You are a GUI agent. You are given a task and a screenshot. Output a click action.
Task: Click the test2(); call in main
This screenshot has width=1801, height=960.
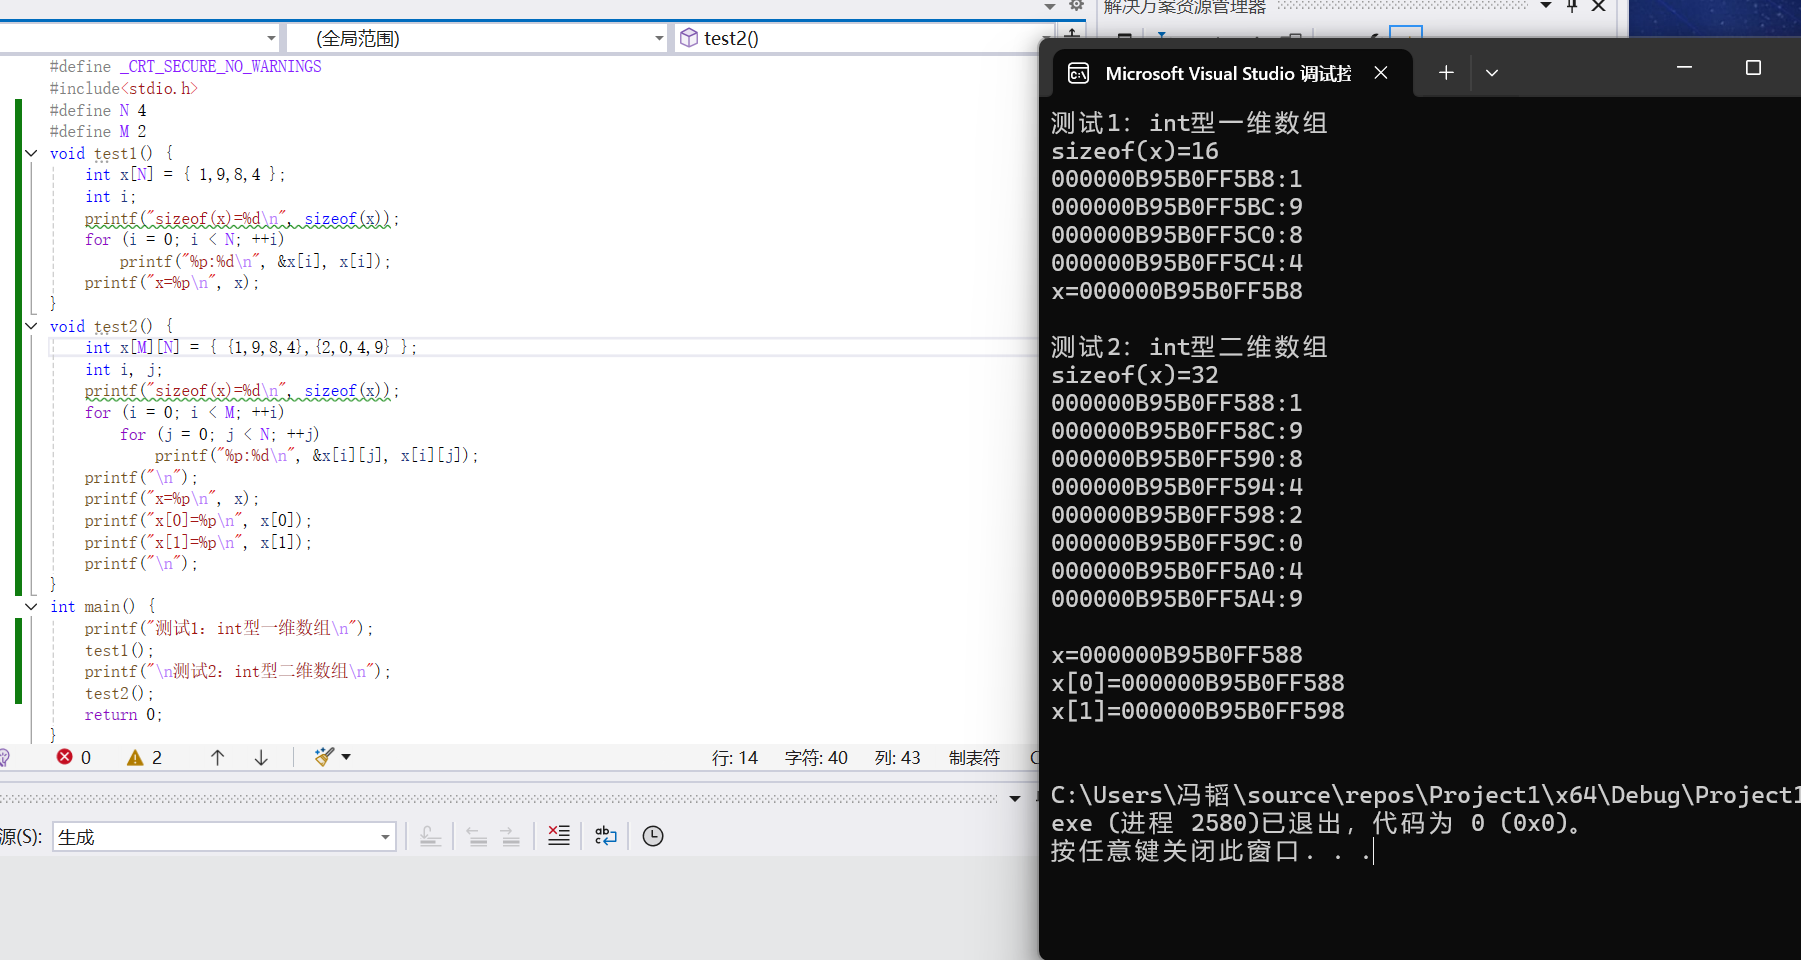click(119, 693)
